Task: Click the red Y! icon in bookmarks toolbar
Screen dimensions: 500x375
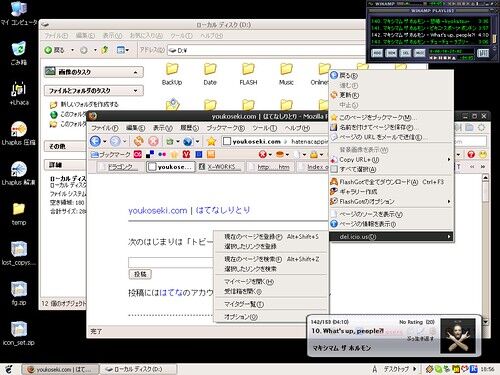Action: [186, 154]
